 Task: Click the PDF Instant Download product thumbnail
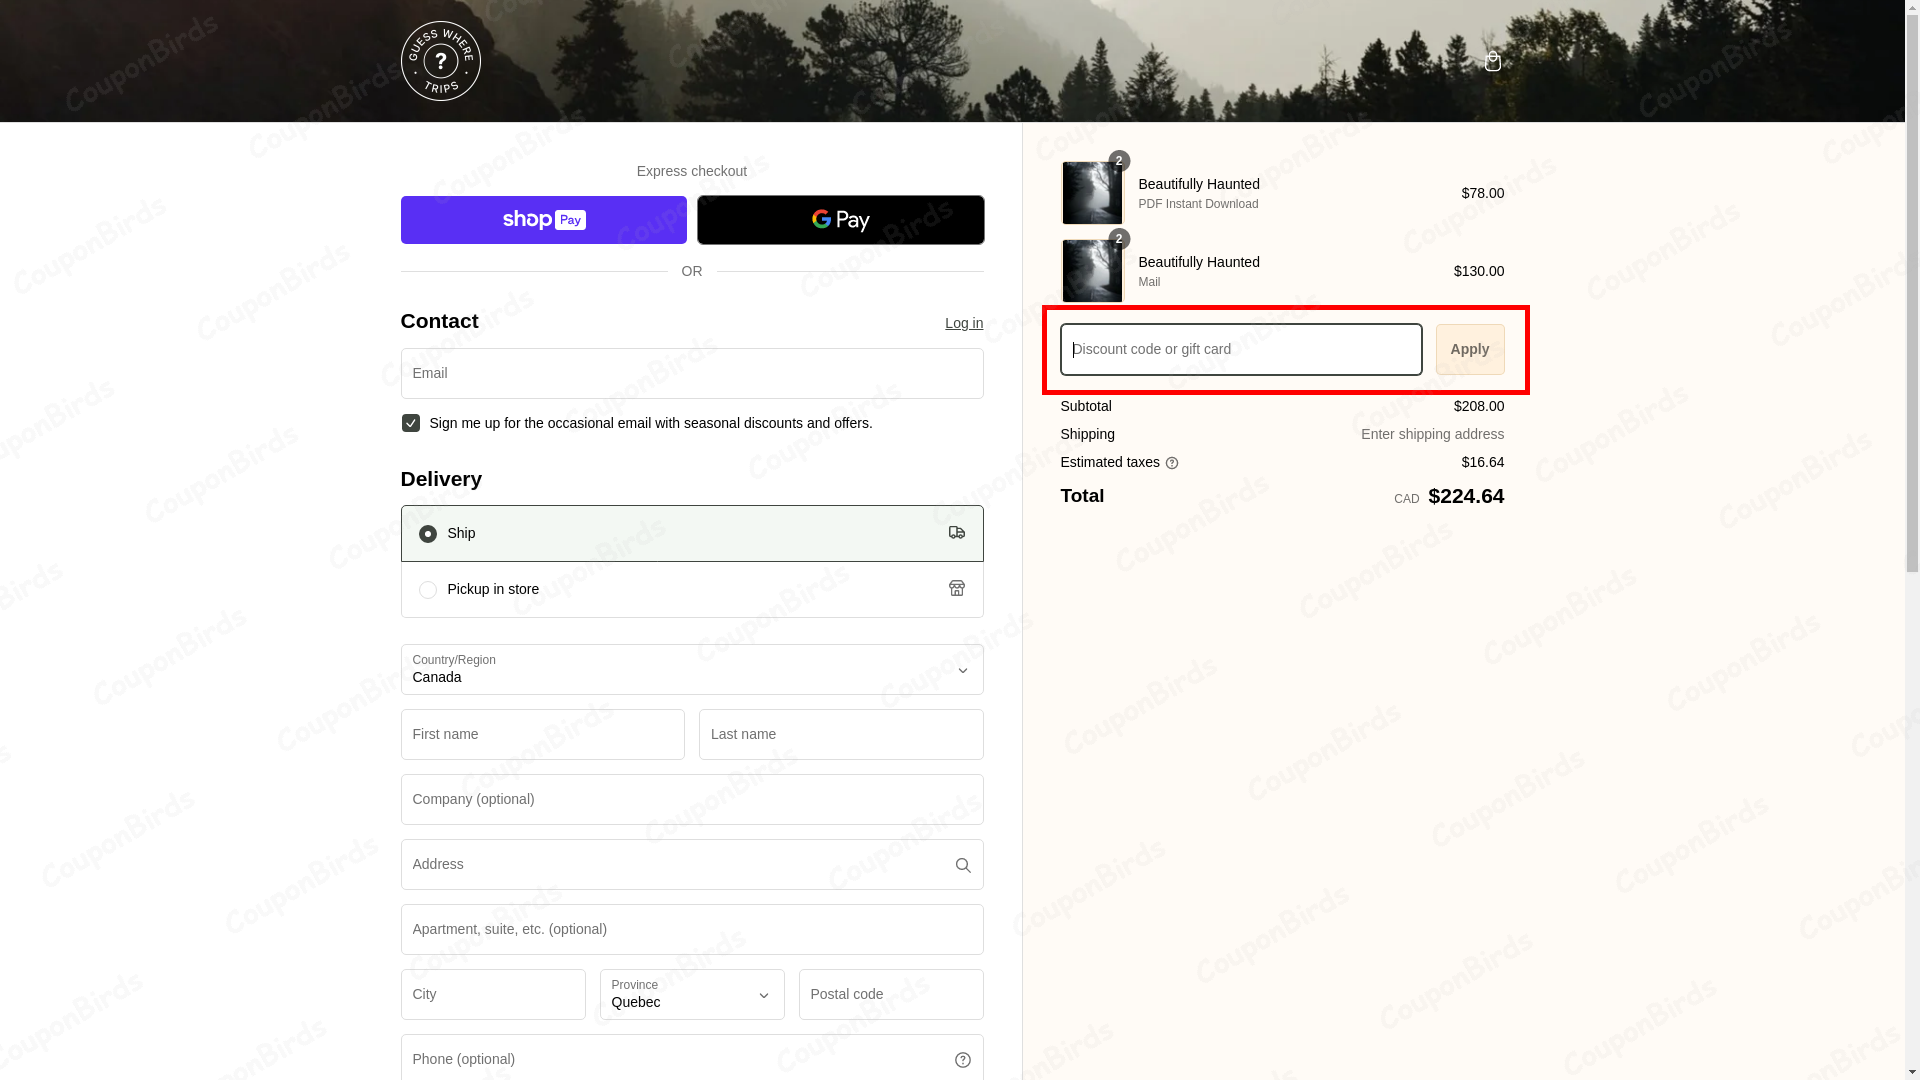tap(1092, 193)
